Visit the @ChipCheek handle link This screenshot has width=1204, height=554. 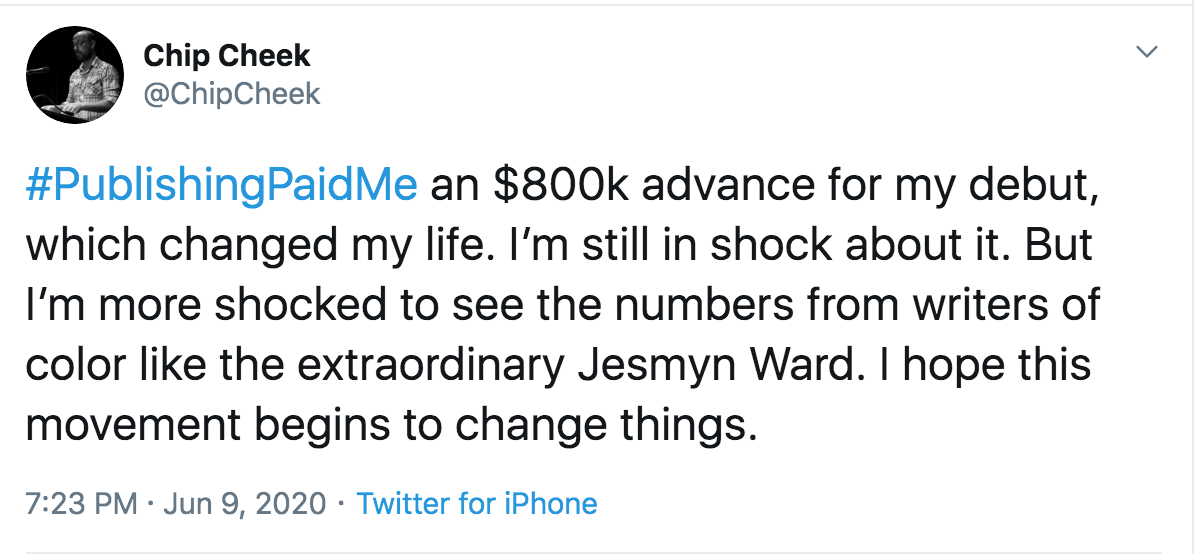232,94
